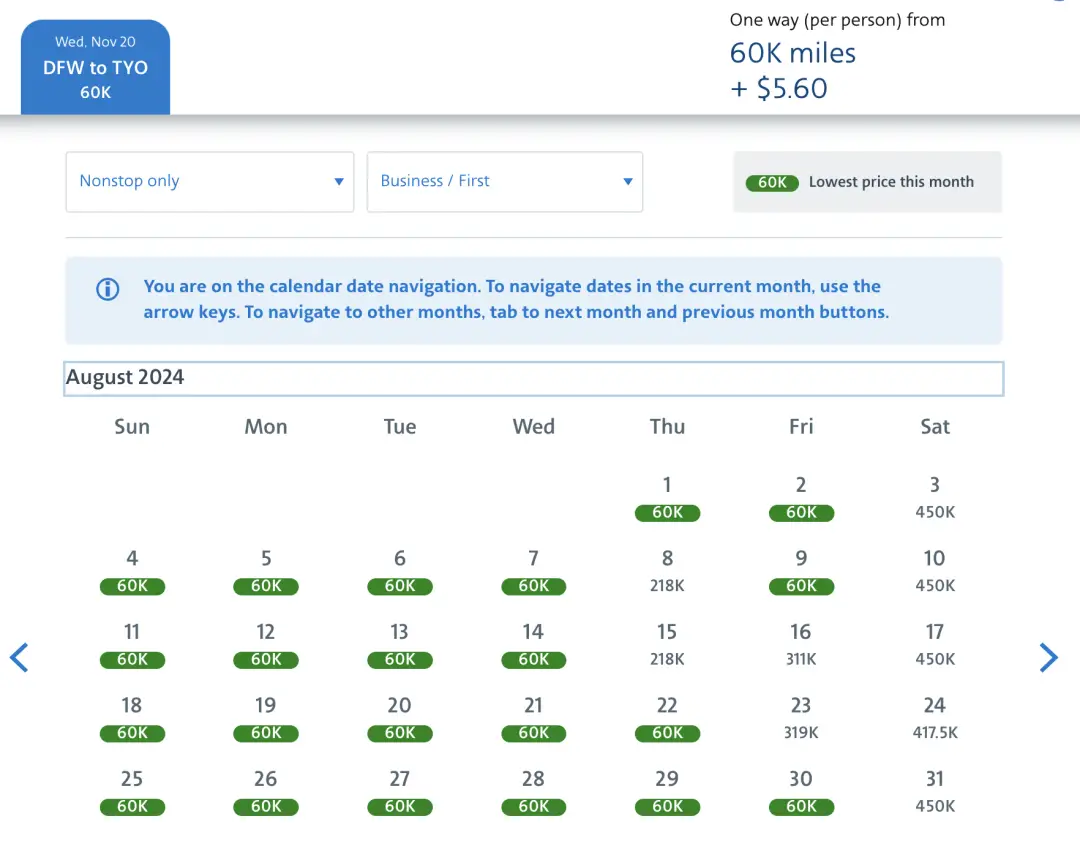1080x849 pixels.
Task: Go to the previous month using left arrow
Action: click(19, 657)
